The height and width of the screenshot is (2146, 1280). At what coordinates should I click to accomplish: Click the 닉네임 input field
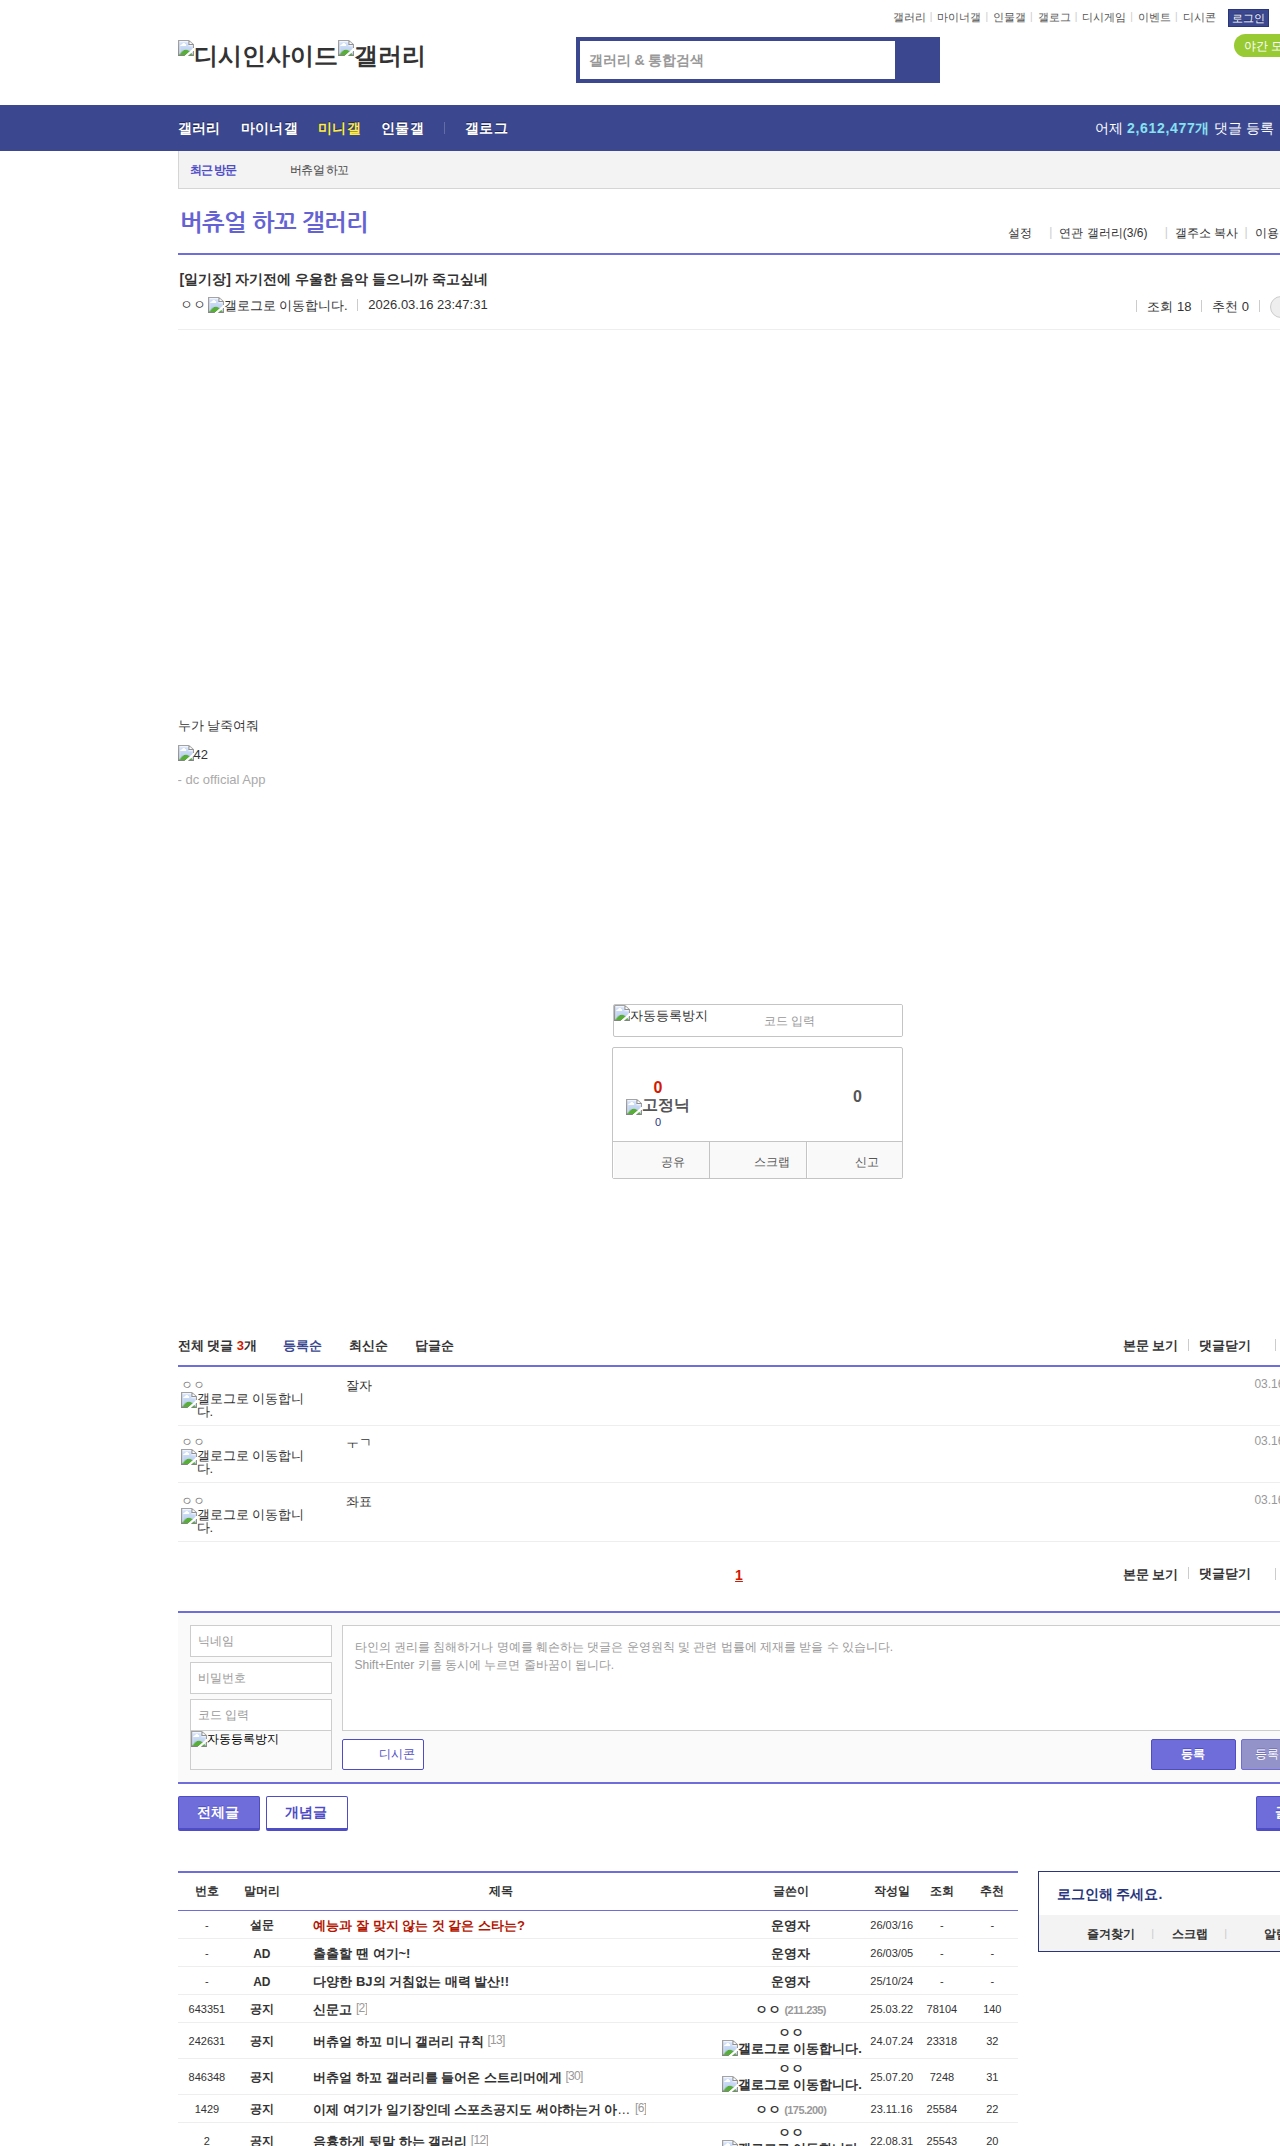click(260, 1641)
